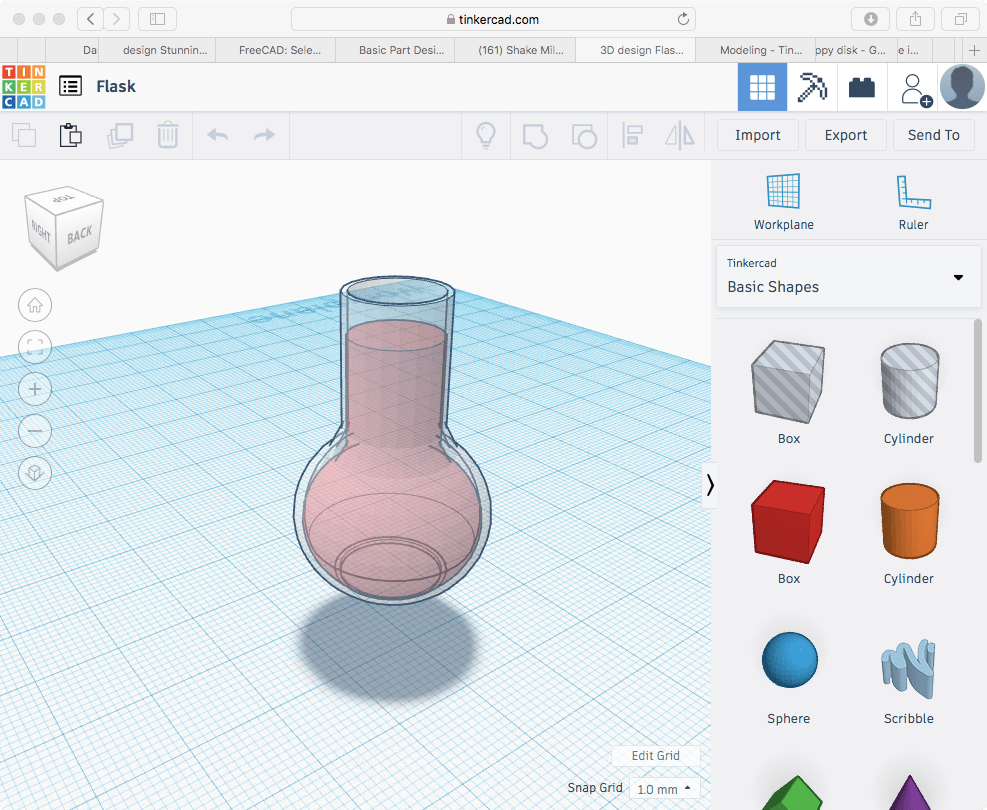Toggle perspective and orthographic view
The image size is (987, 810).
[x=36, y=473]
